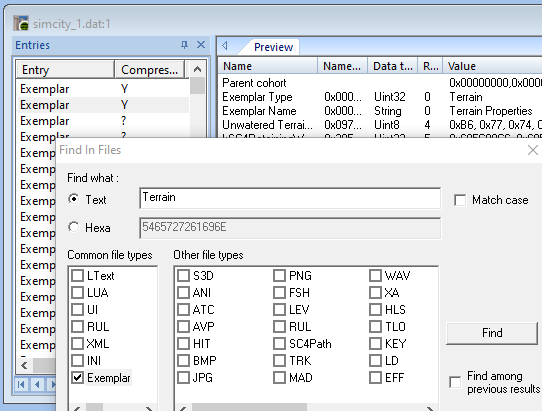The width and height of the screenshot is (542, 411).
Task: Select the Parent cohort property row
Action: point(380,83)
